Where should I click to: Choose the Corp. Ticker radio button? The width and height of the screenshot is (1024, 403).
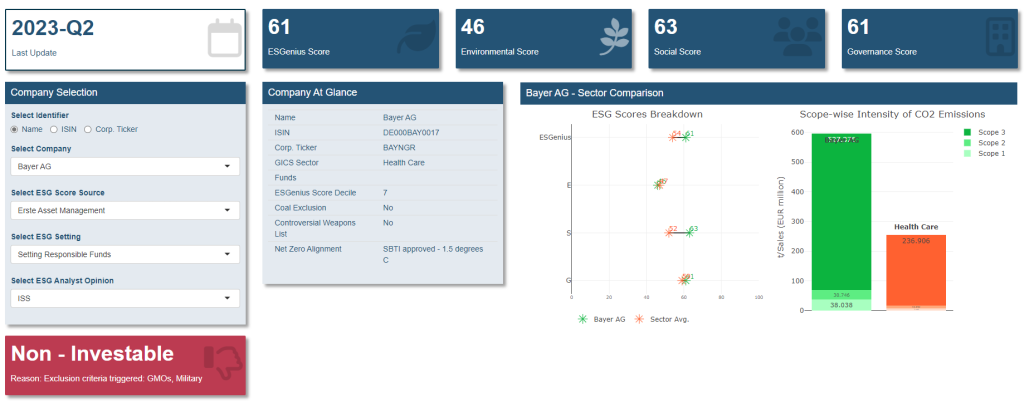[88, 129]
